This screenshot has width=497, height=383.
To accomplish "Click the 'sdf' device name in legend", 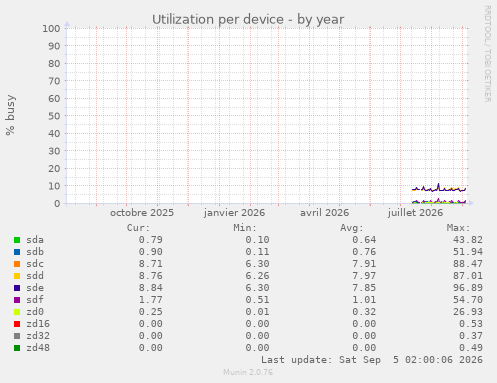I will [35, 300].
